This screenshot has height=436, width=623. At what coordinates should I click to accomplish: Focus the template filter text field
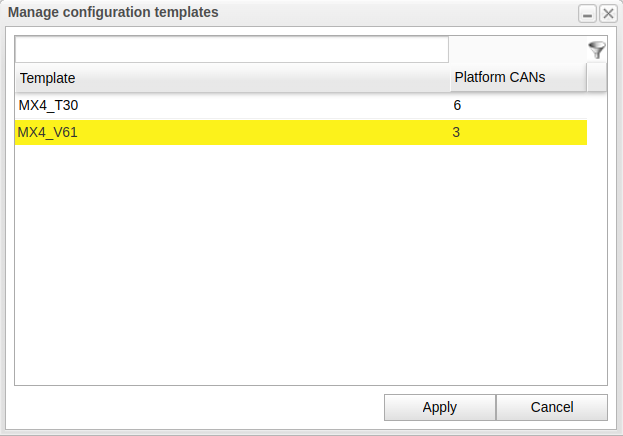(x=232, y=50)
